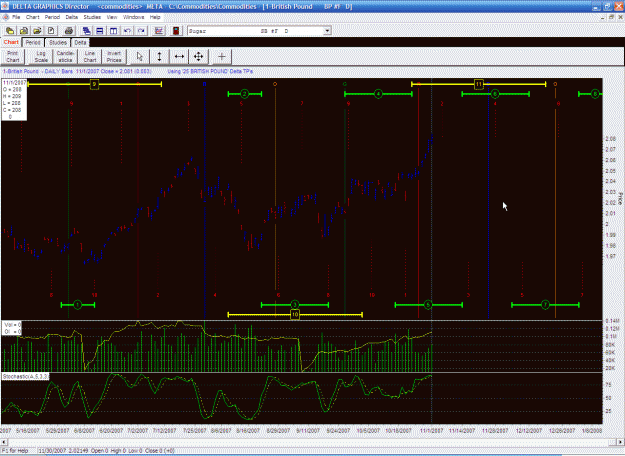Click the app icon left of File menu

(x=6, y=17)
